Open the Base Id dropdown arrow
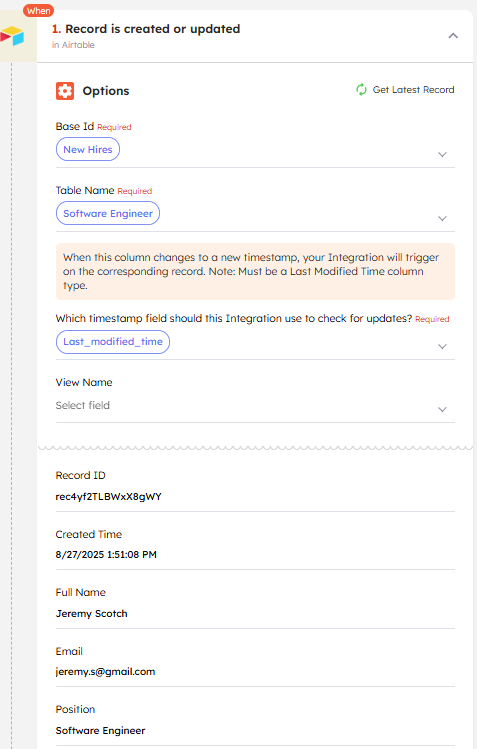The image size is (477, 749). coord(442,154)
